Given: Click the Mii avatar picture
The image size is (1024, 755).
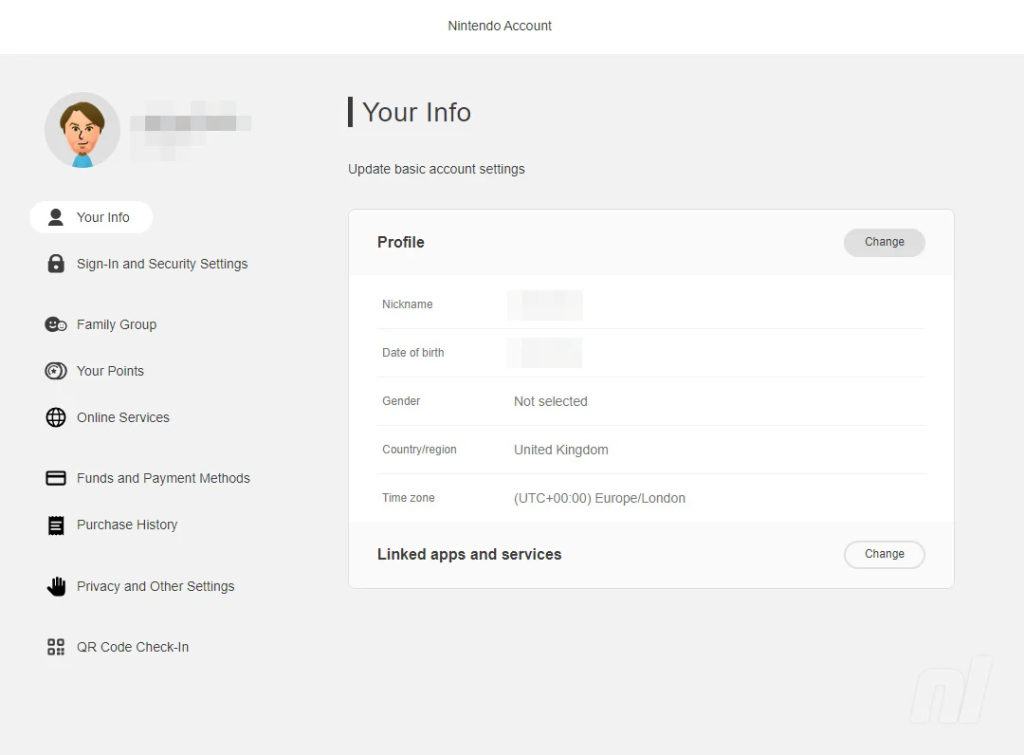Looking at the screenshot, I should click(82, 130).
